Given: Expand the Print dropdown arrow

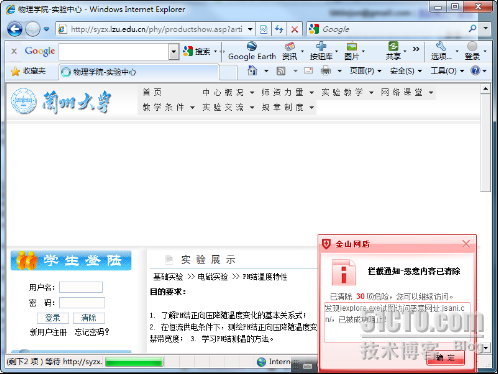Looking at the screenshot, I should pos(339,71).
